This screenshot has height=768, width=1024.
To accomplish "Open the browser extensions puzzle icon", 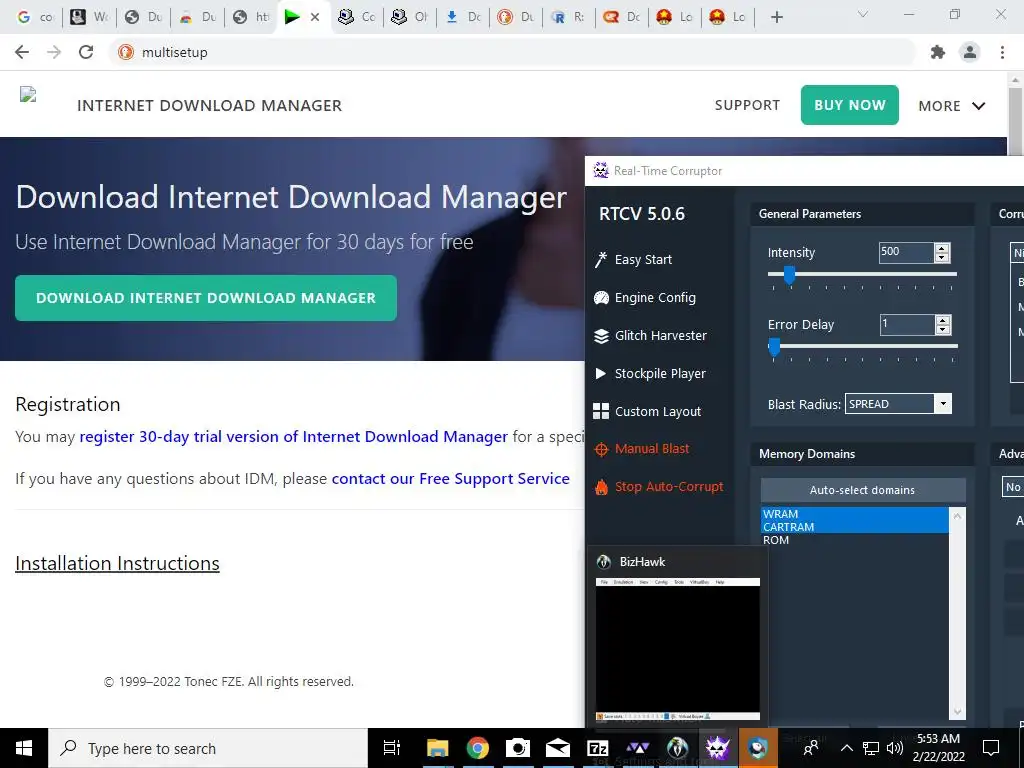I will 938,52.
